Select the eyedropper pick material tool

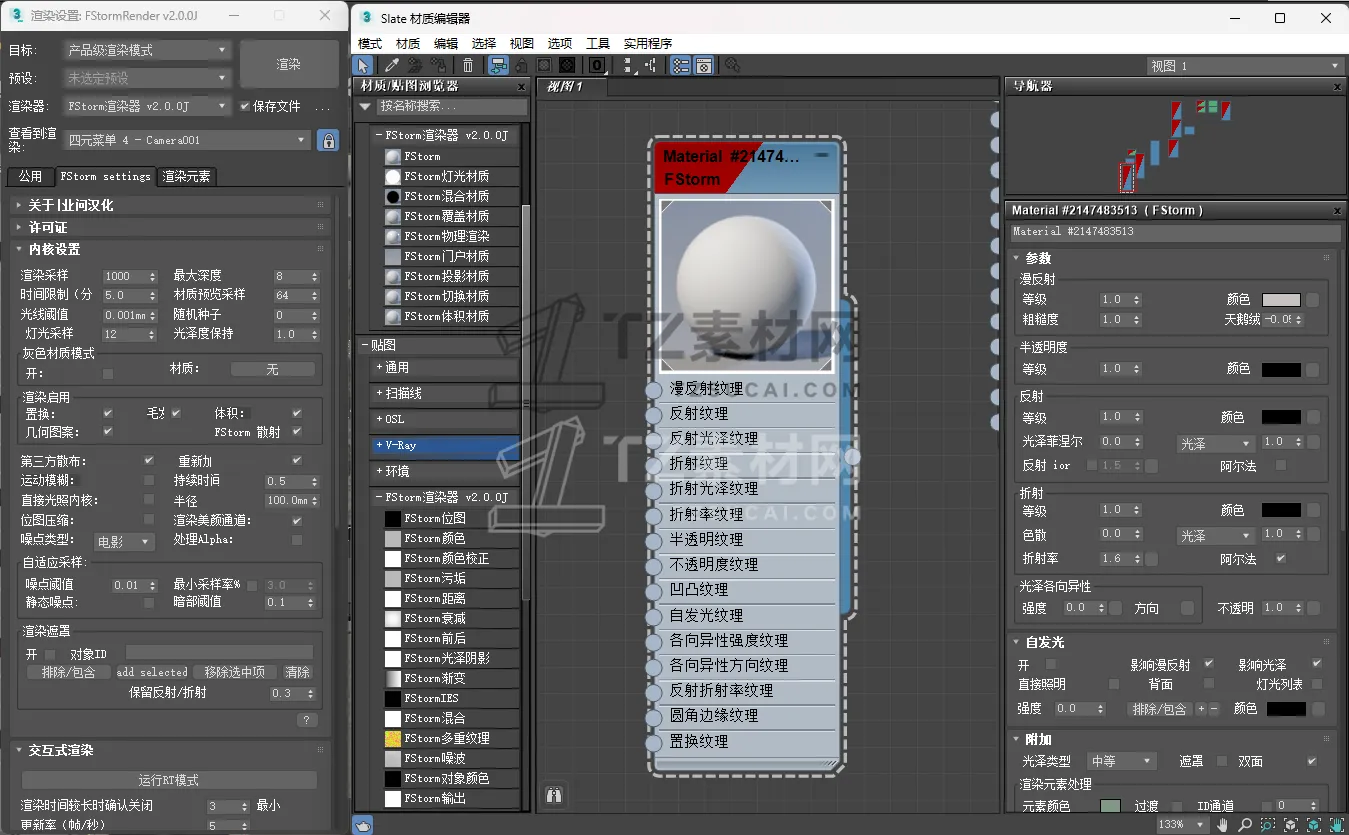pos(392,65)
